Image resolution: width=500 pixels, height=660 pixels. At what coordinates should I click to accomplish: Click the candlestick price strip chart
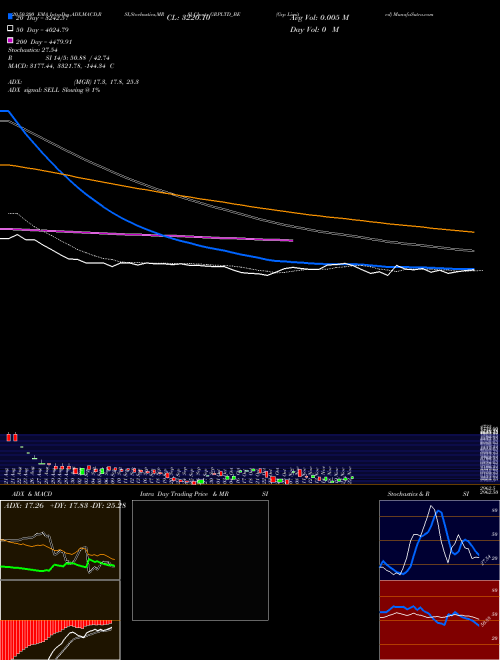coord(240,459)
